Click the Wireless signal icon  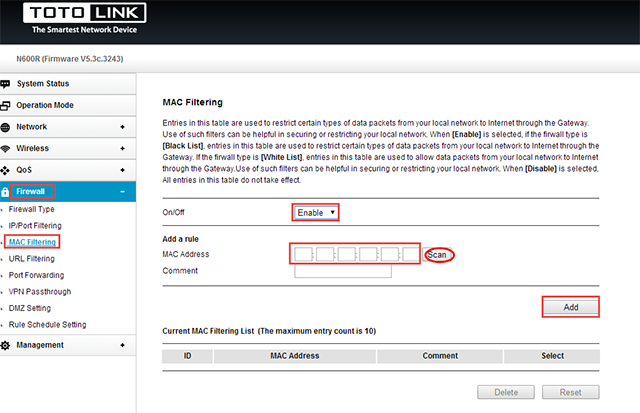click(x=5, y=149)
